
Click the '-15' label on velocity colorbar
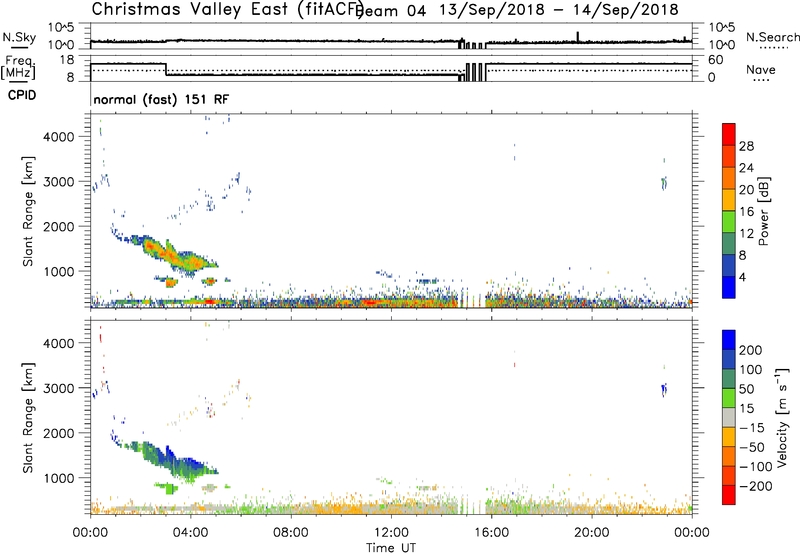752,428
